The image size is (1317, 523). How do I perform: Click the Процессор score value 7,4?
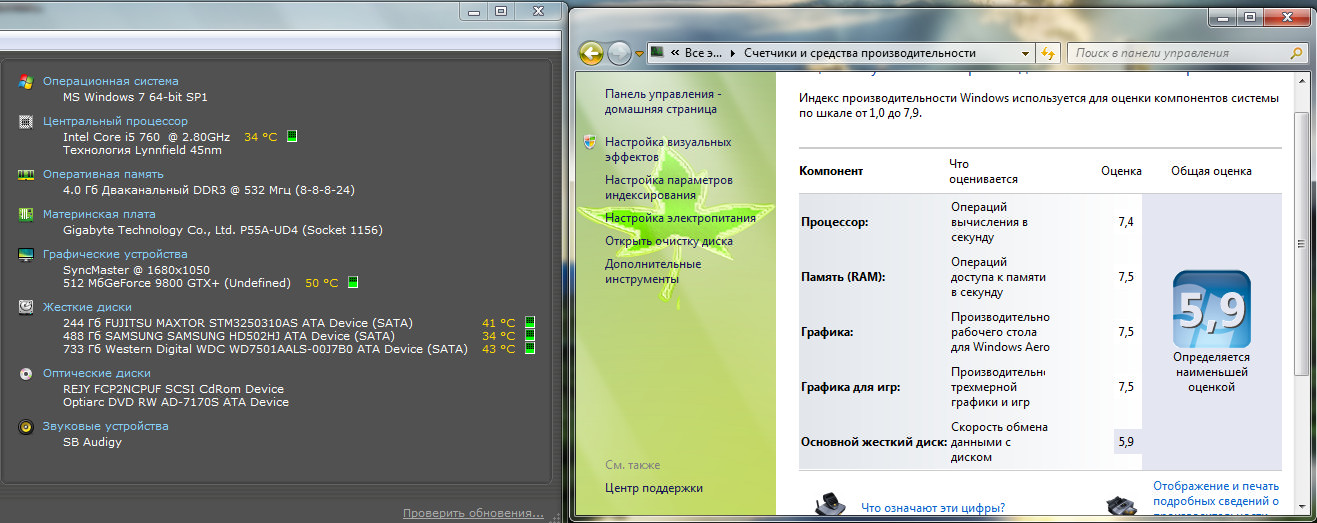[x=1126, y=222]
